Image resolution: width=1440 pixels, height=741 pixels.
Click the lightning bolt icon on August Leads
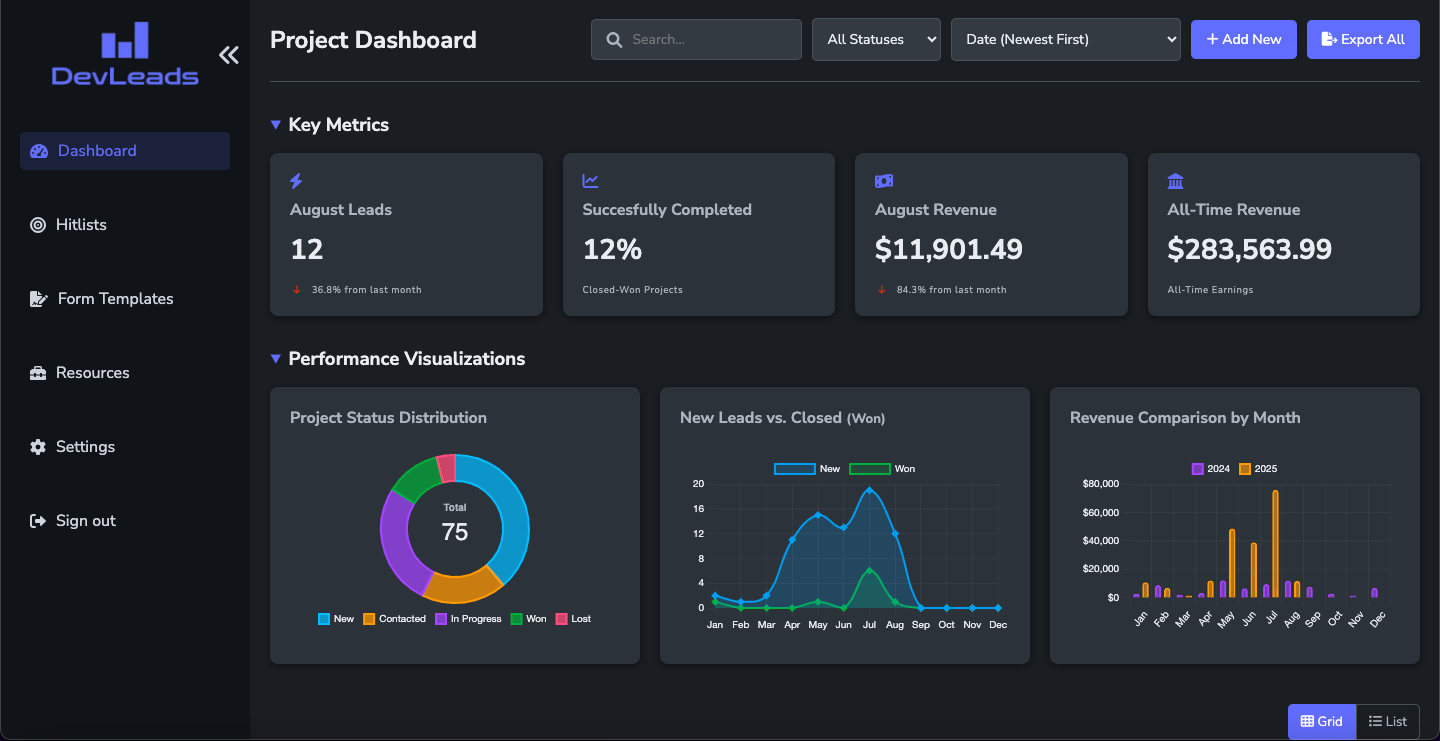click(x=296, y=181)
